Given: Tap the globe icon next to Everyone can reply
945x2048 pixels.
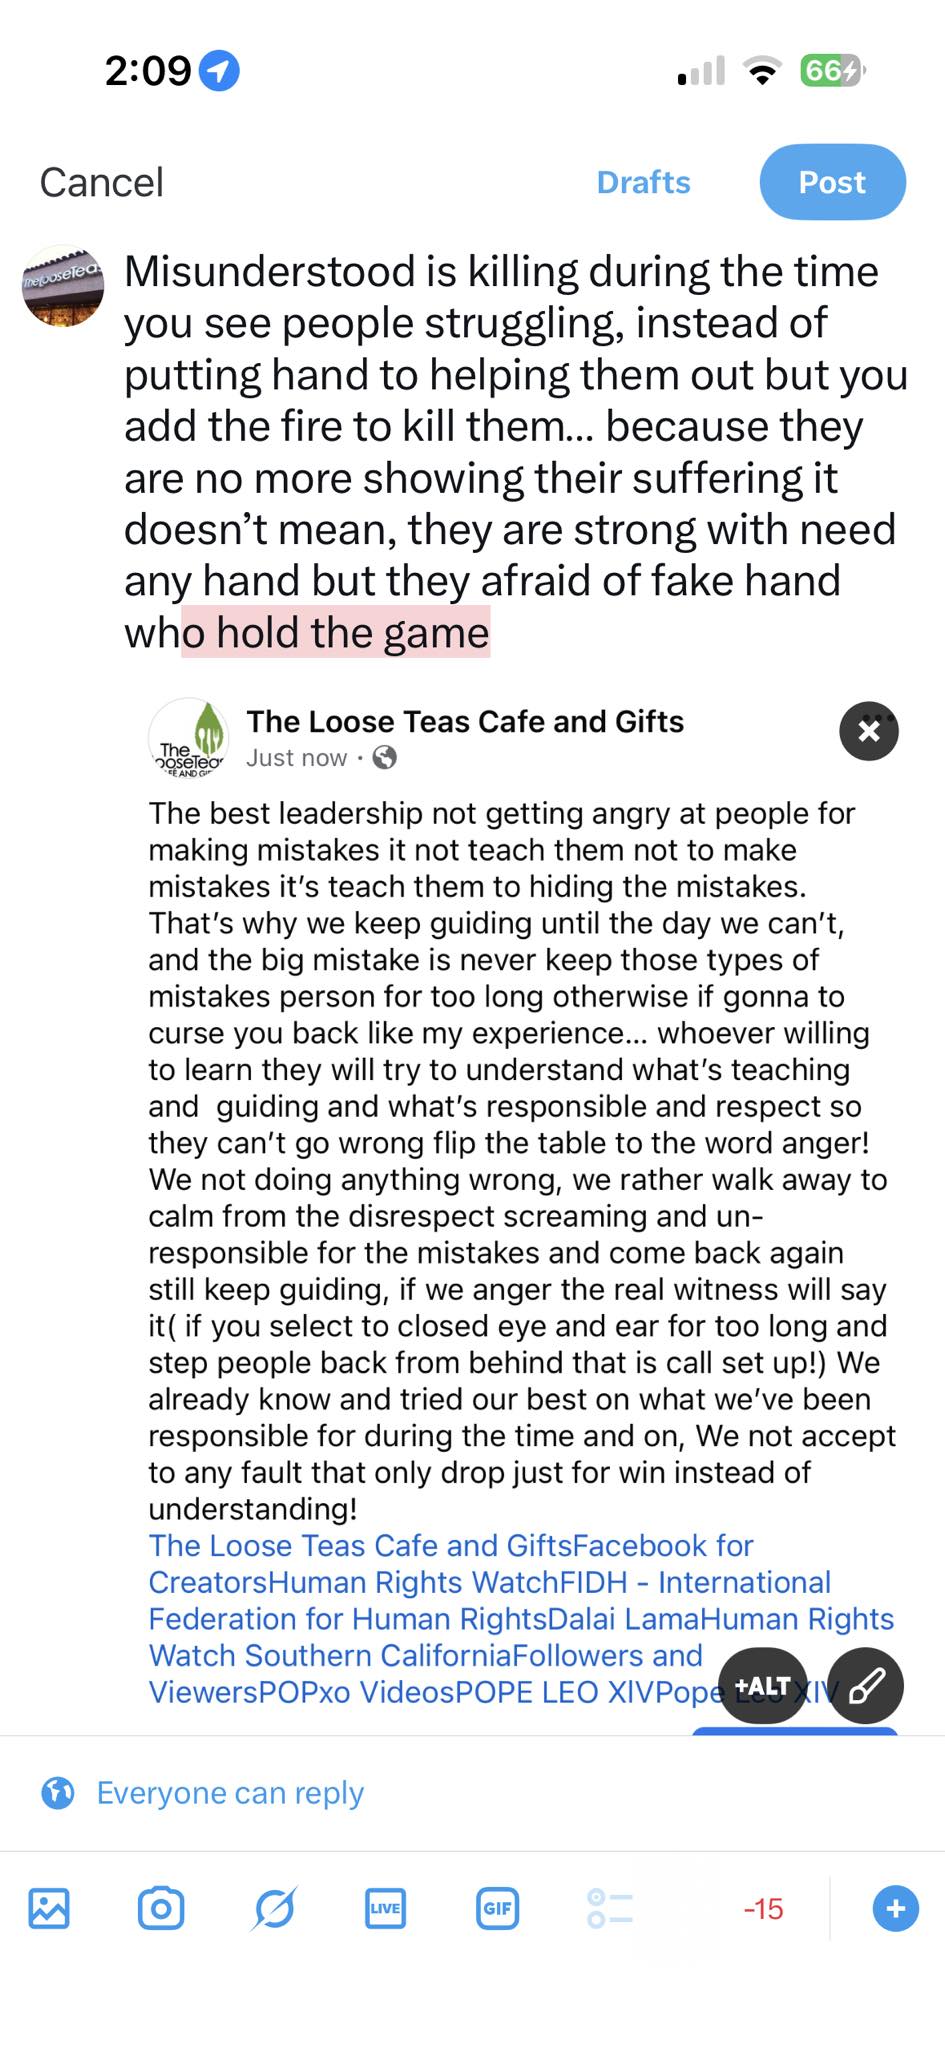Looking at the screenshot, I should point(57,1793).
